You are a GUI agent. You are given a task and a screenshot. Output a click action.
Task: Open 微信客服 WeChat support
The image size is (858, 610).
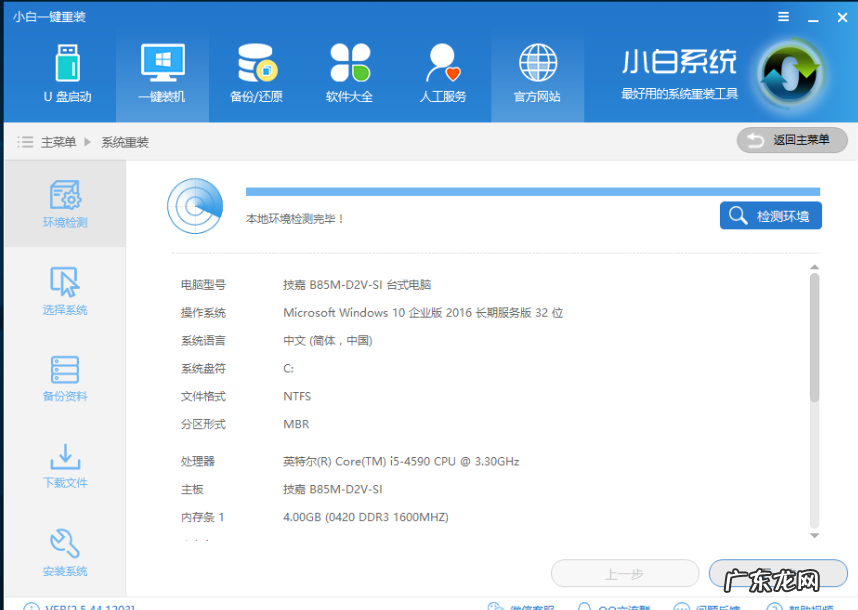tap(526, 605)
